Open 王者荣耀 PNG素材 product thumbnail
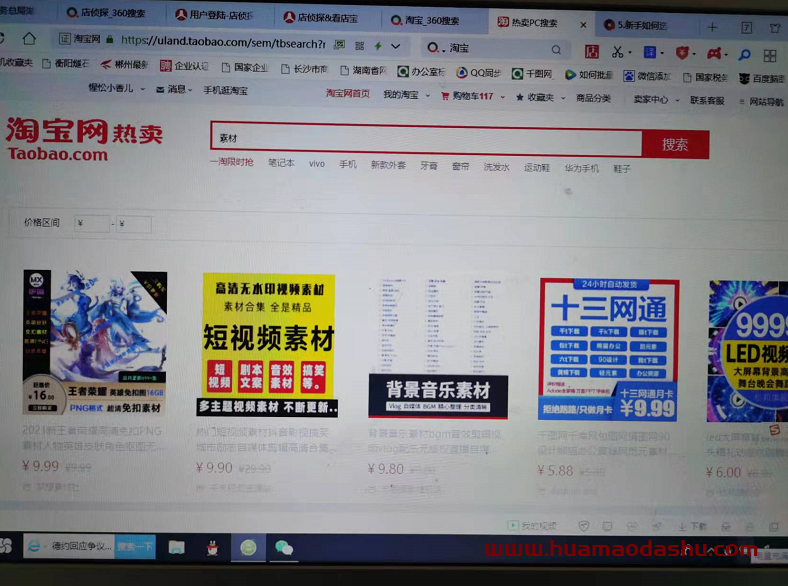The image size is (788, 586). point(95,343)
